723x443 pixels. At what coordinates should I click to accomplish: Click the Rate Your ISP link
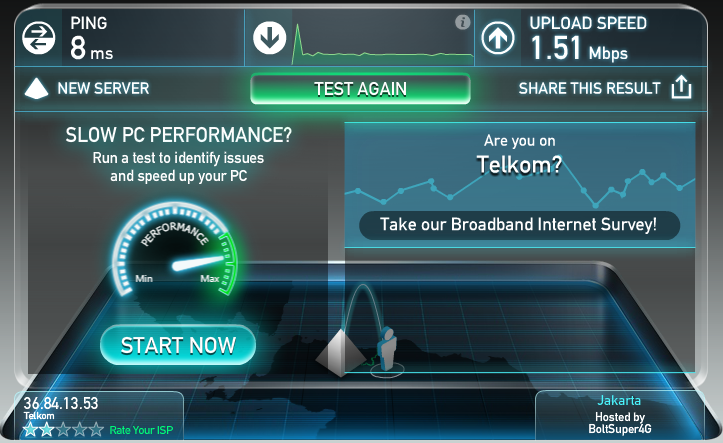(141, 430)
